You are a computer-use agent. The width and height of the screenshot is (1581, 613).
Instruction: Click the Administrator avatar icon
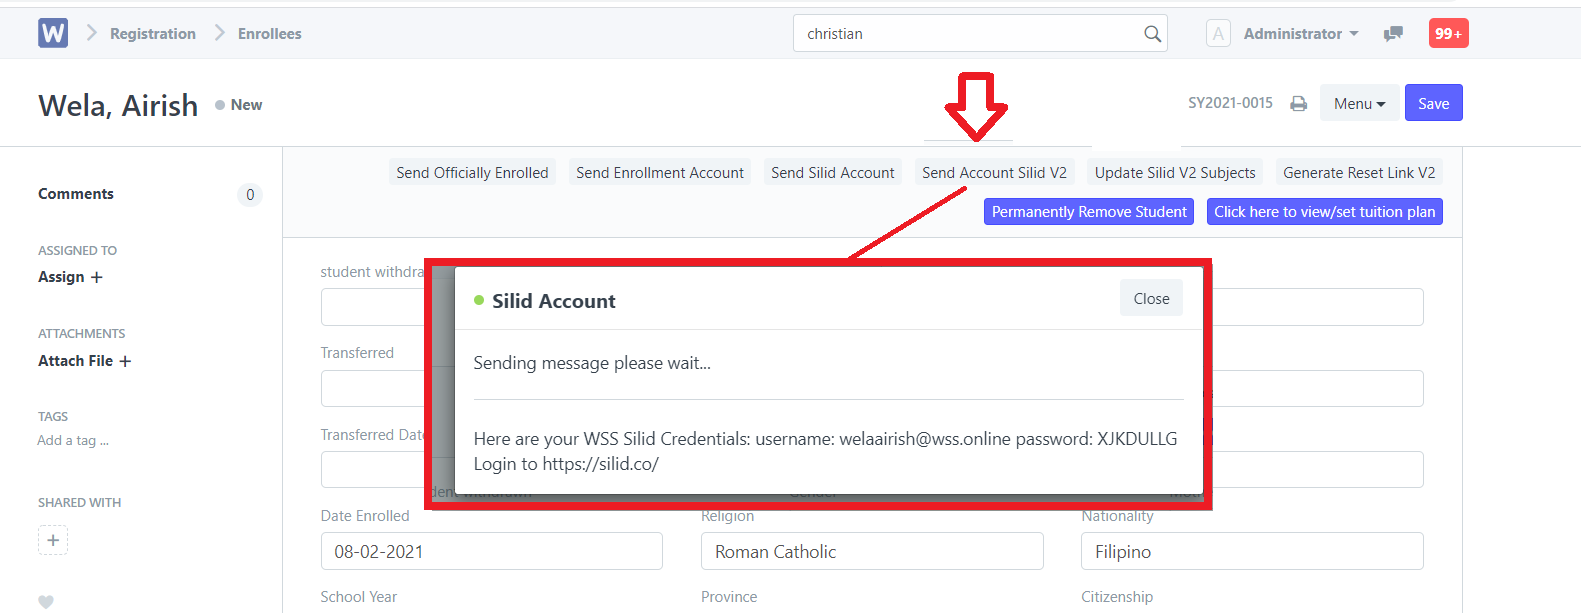[1218, 34]
